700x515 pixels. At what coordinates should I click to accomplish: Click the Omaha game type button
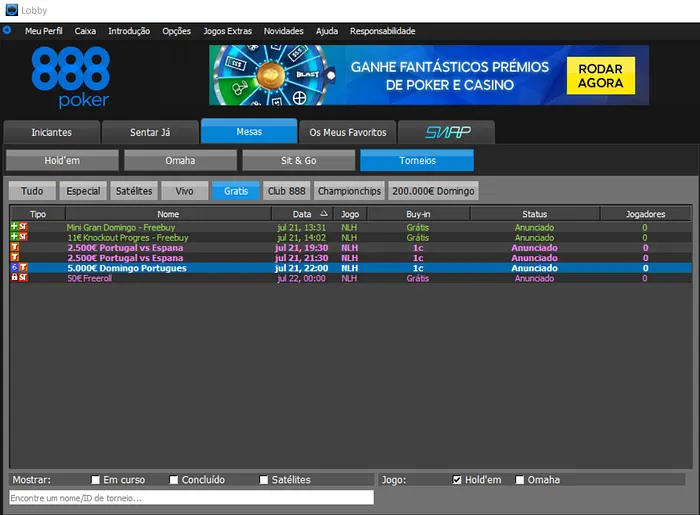[180, 160]
